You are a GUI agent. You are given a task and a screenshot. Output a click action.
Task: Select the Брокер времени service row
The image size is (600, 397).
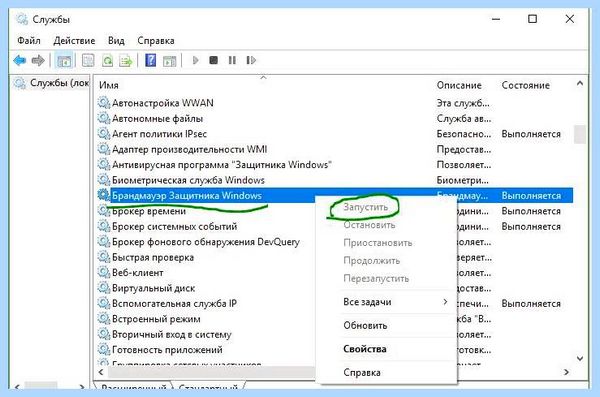tap(149, 211)
